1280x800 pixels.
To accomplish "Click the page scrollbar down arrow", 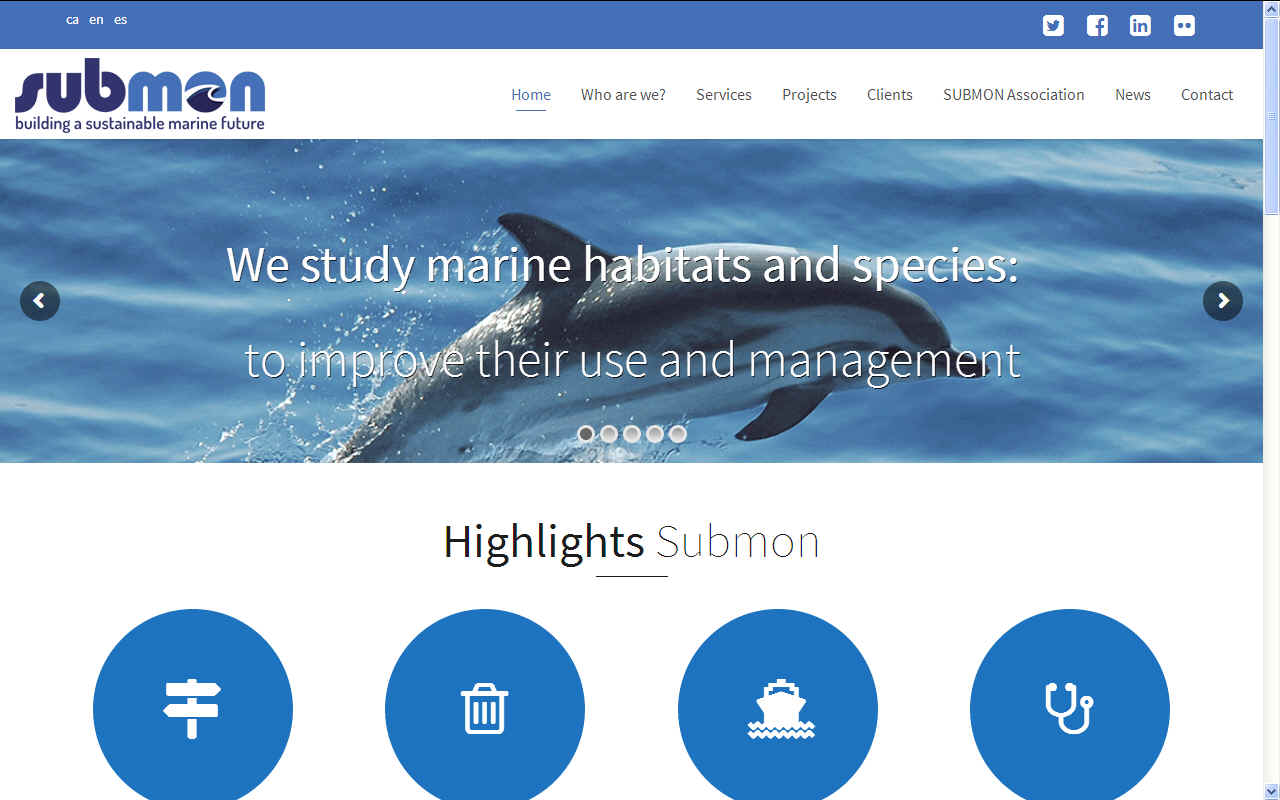I will tap(1272, 791).
